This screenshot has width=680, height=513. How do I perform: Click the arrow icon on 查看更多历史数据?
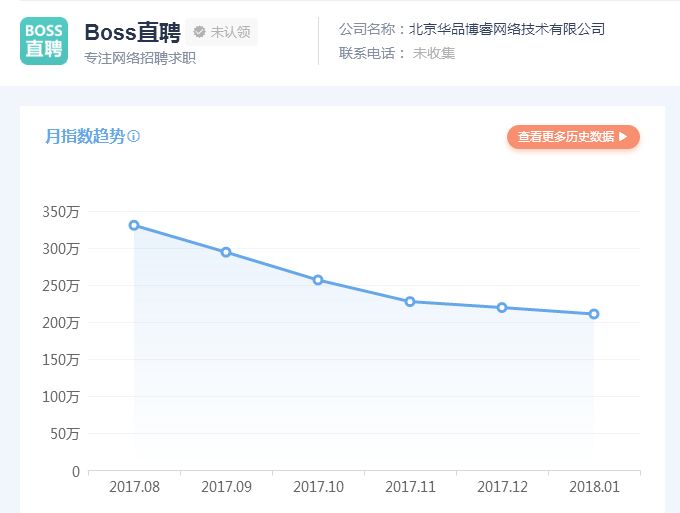623,137
